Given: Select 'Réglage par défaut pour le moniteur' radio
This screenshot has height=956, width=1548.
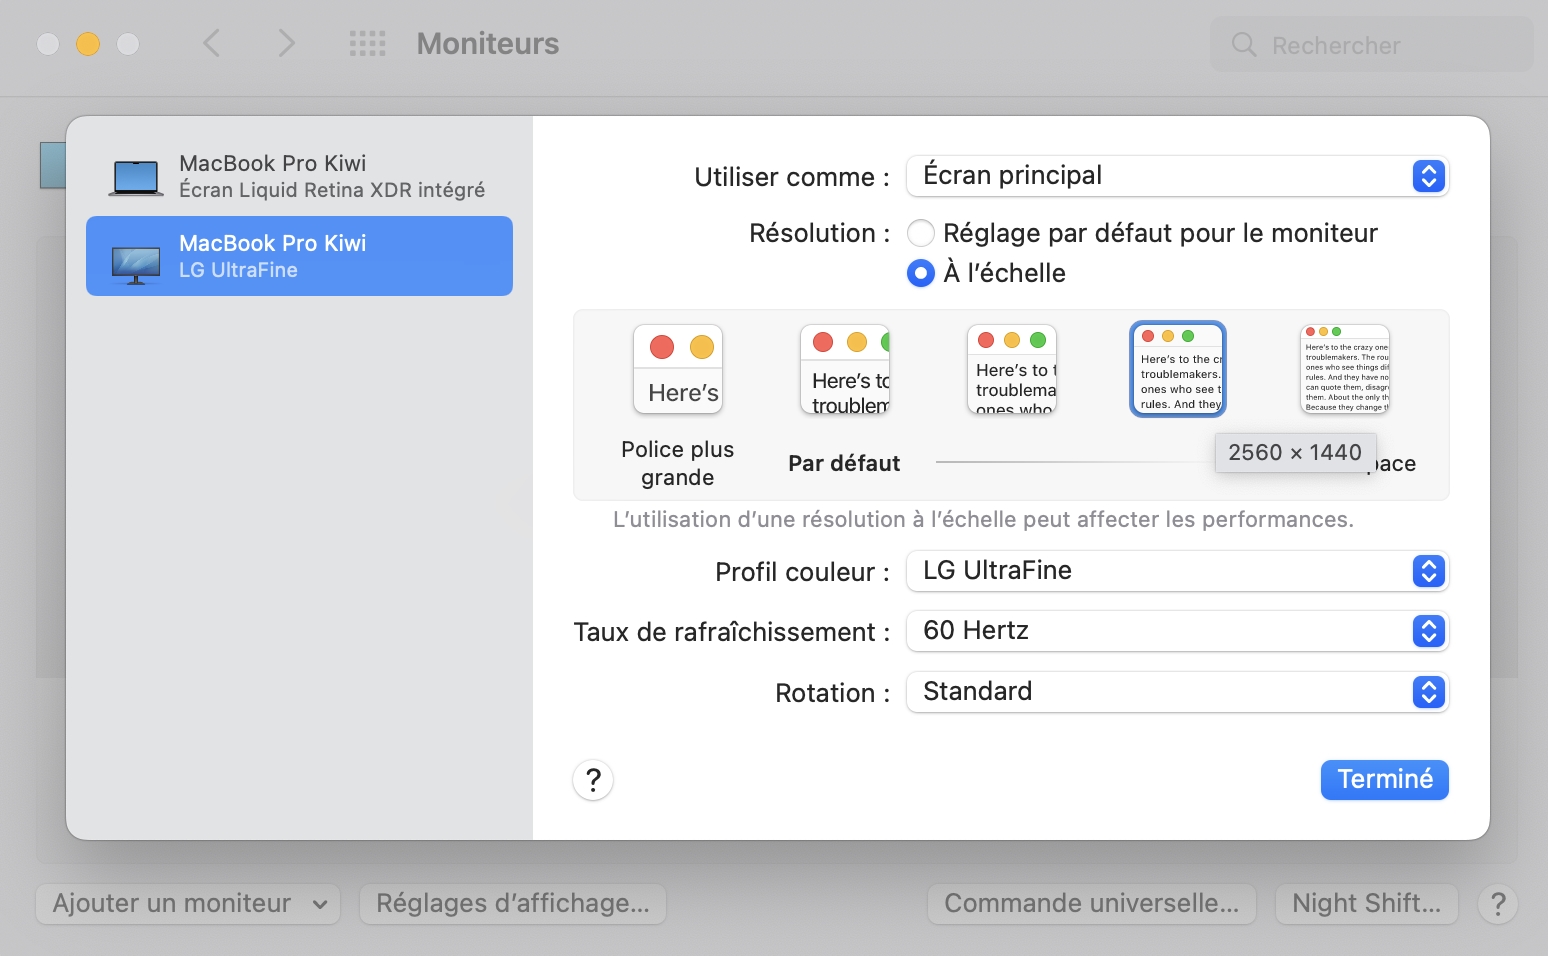Looking at the screenshot, I should pos(921,233).
